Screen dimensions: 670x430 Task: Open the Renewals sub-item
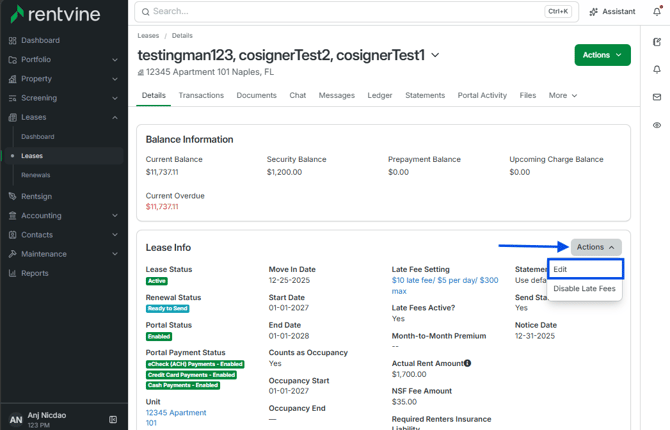[x=35, y=175]
